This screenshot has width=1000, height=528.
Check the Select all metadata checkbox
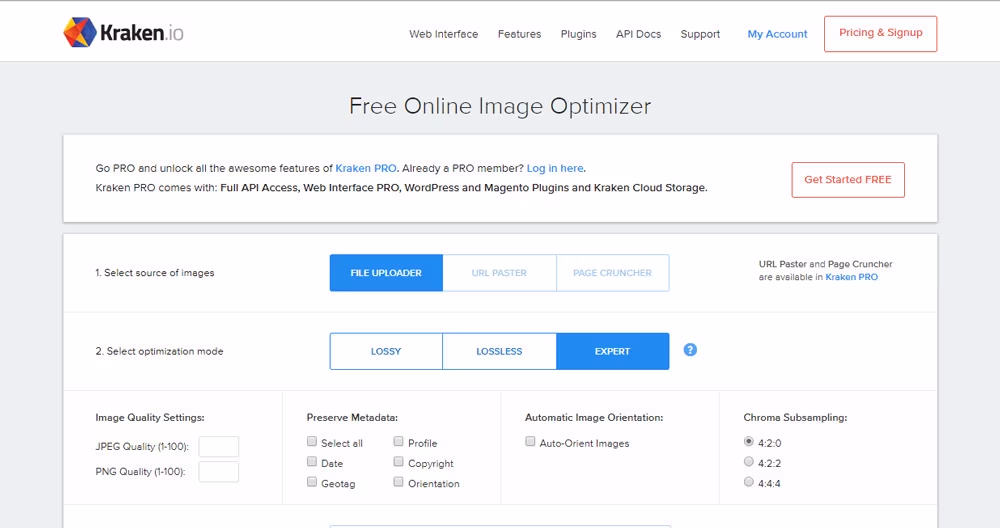[x=312, y=441]
